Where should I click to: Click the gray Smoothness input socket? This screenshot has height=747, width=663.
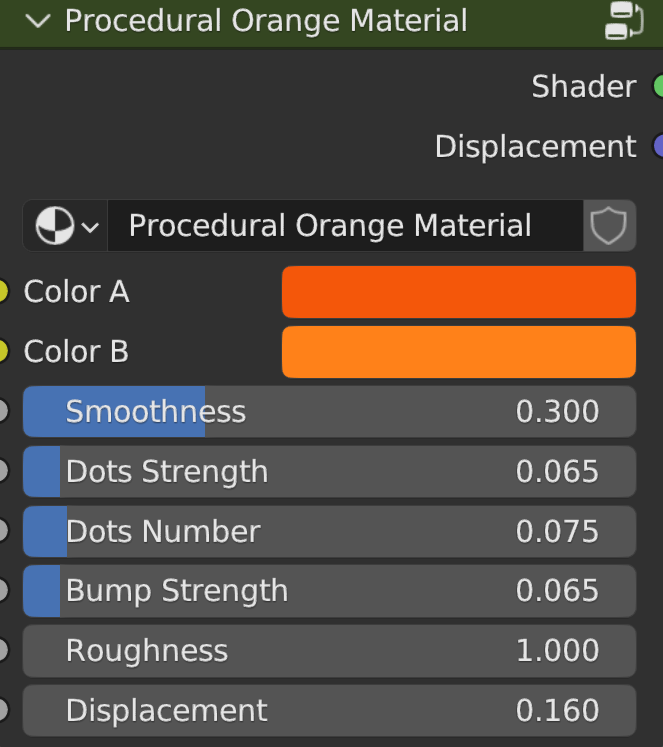click(x=3, y=412)
